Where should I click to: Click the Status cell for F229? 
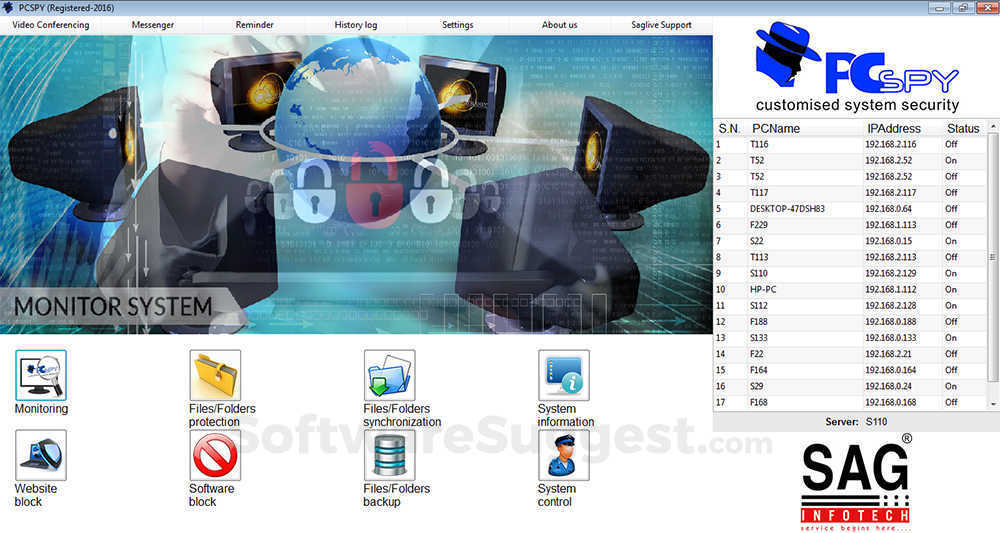click(951, 224)
